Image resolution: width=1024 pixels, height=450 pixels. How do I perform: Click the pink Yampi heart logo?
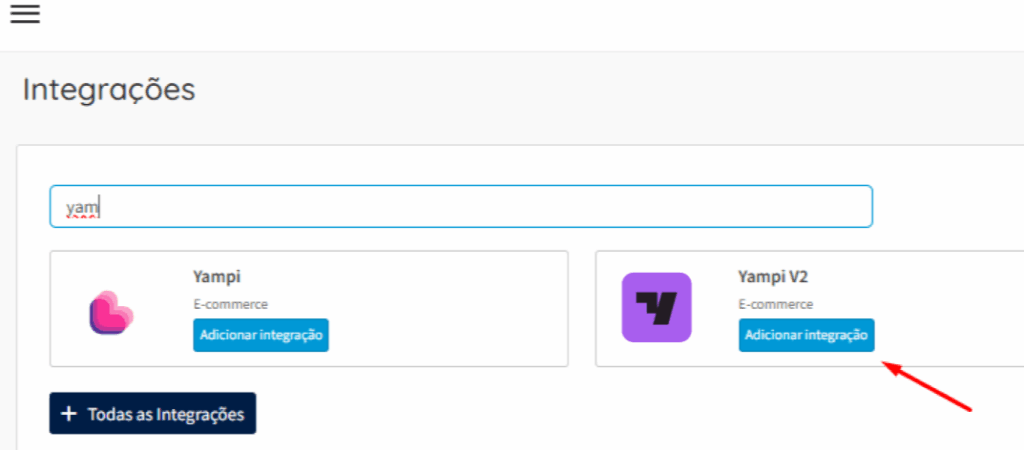(111, 312)
